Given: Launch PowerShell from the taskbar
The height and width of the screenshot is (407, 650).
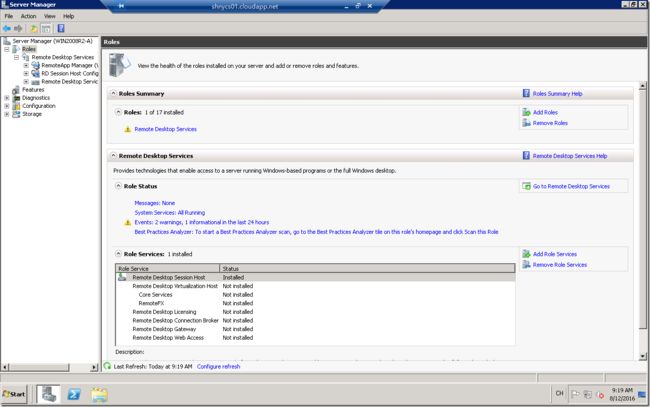Looking at the screenshot, I should point(74,394).
